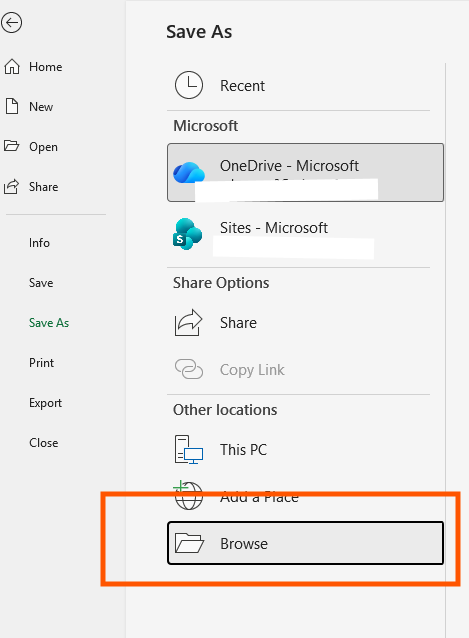Click the Add a Place globe icon
Screen dimensions: 469x638
point(188,495)
